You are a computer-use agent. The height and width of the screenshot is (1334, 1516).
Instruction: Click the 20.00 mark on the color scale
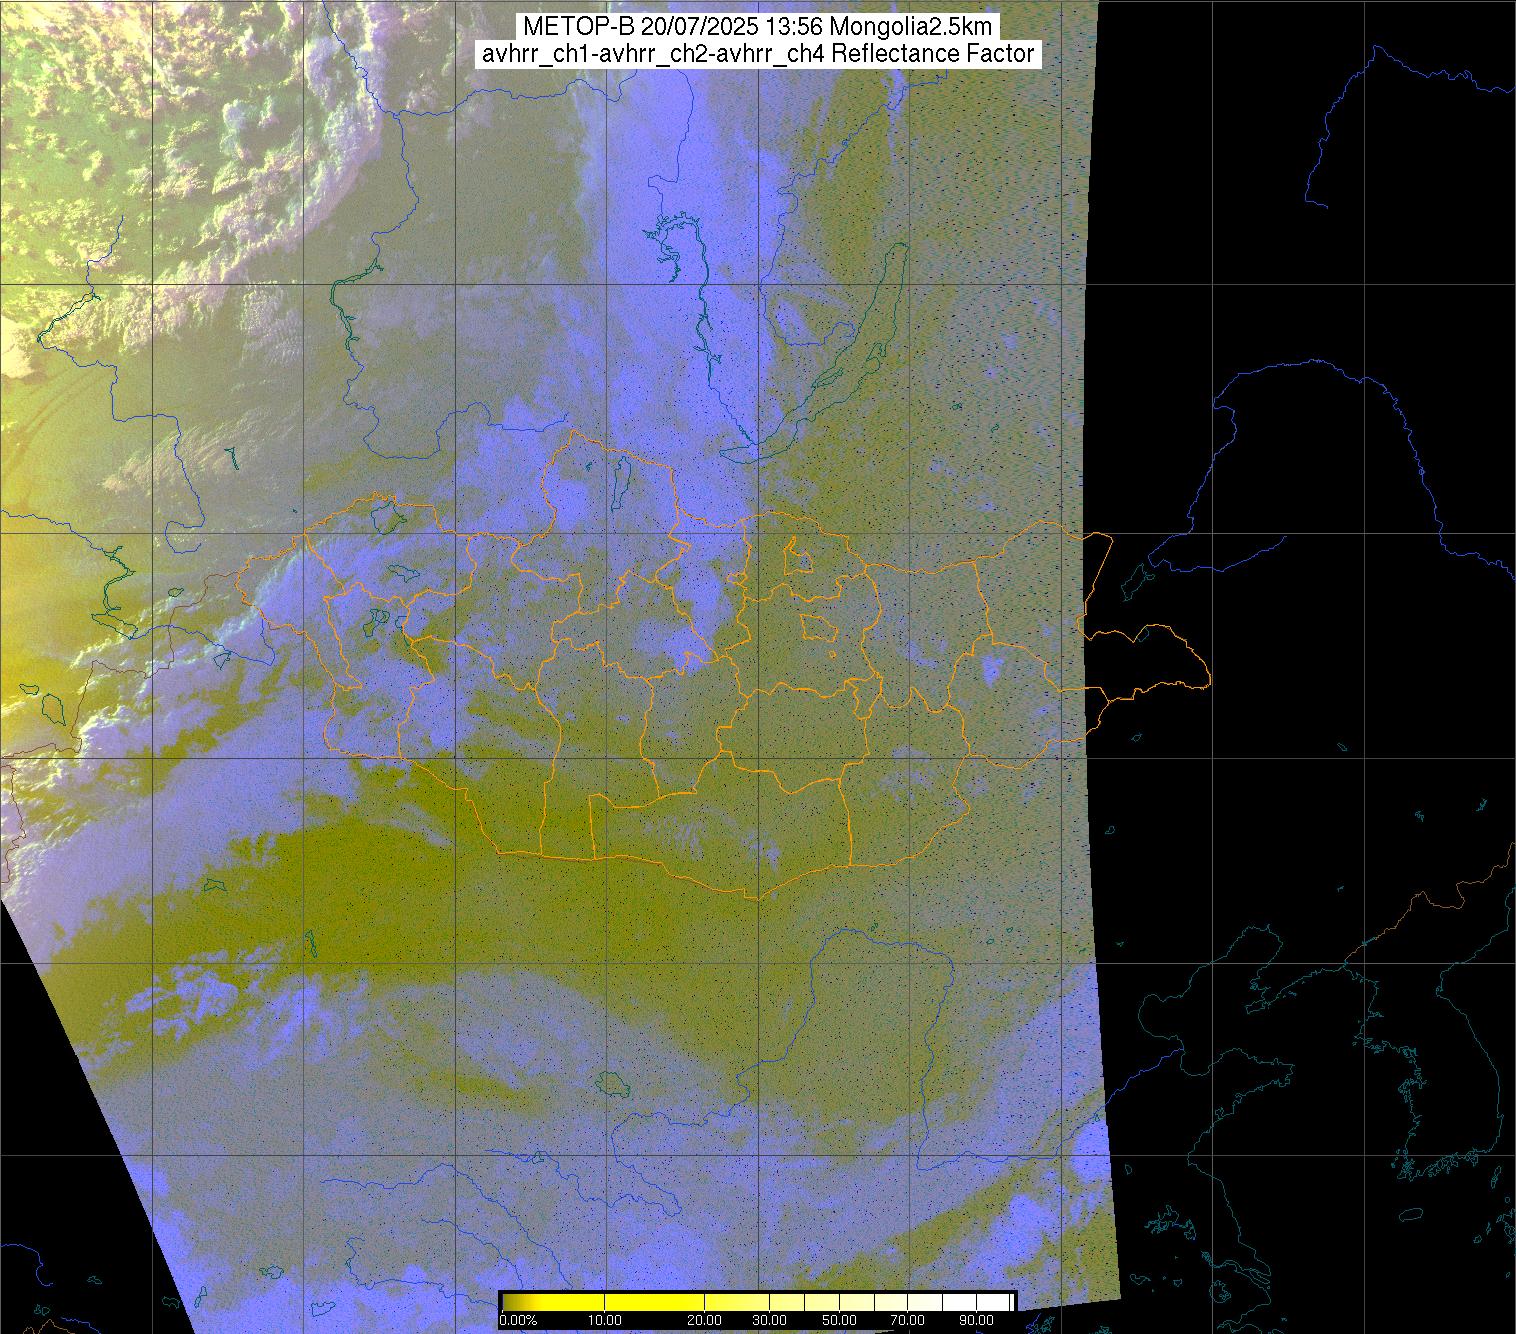[705, 1321]
